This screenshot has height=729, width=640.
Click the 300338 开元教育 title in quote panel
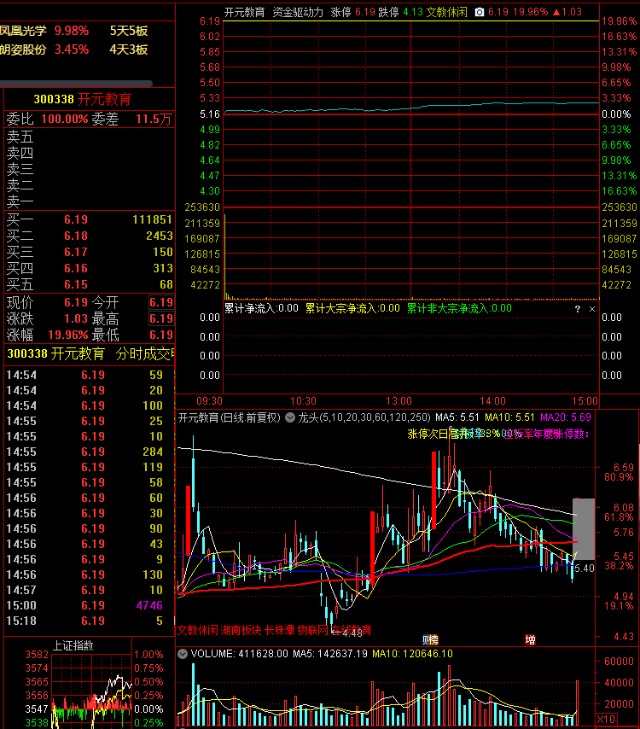tap(83, 99)
